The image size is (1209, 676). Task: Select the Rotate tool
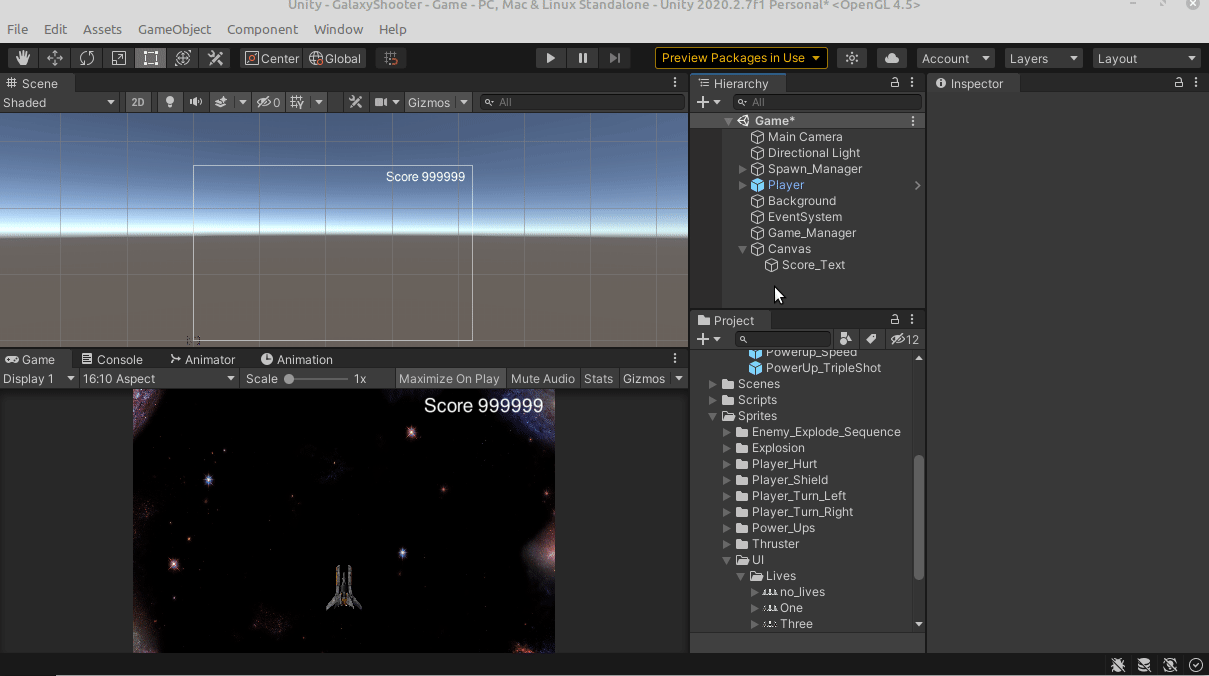(87, 58)
